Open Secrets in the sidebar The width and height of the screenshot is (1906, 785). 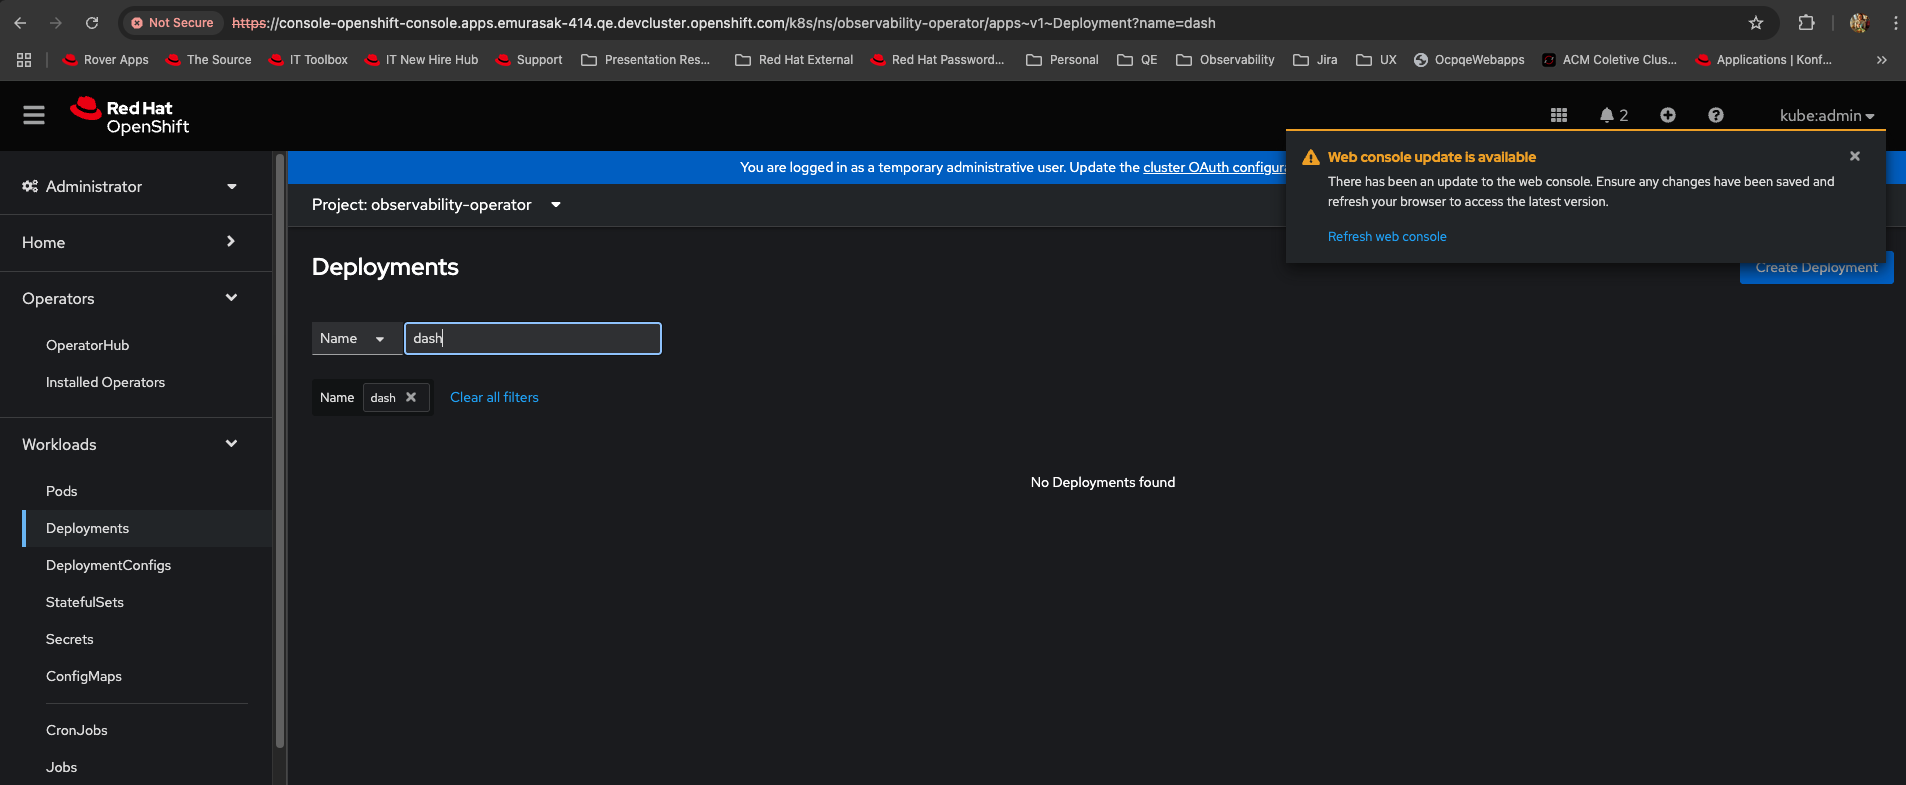click(69, 639)
